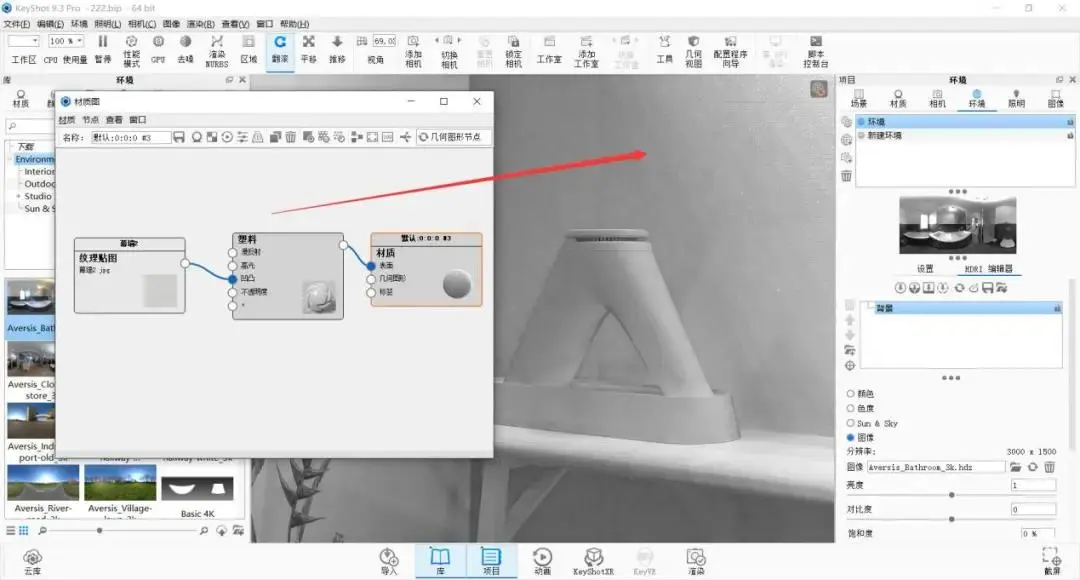This screenshot has width=1080, height=580.
Task: Click material name field 默认:0:0:0 #3
Action: point(131,138)
